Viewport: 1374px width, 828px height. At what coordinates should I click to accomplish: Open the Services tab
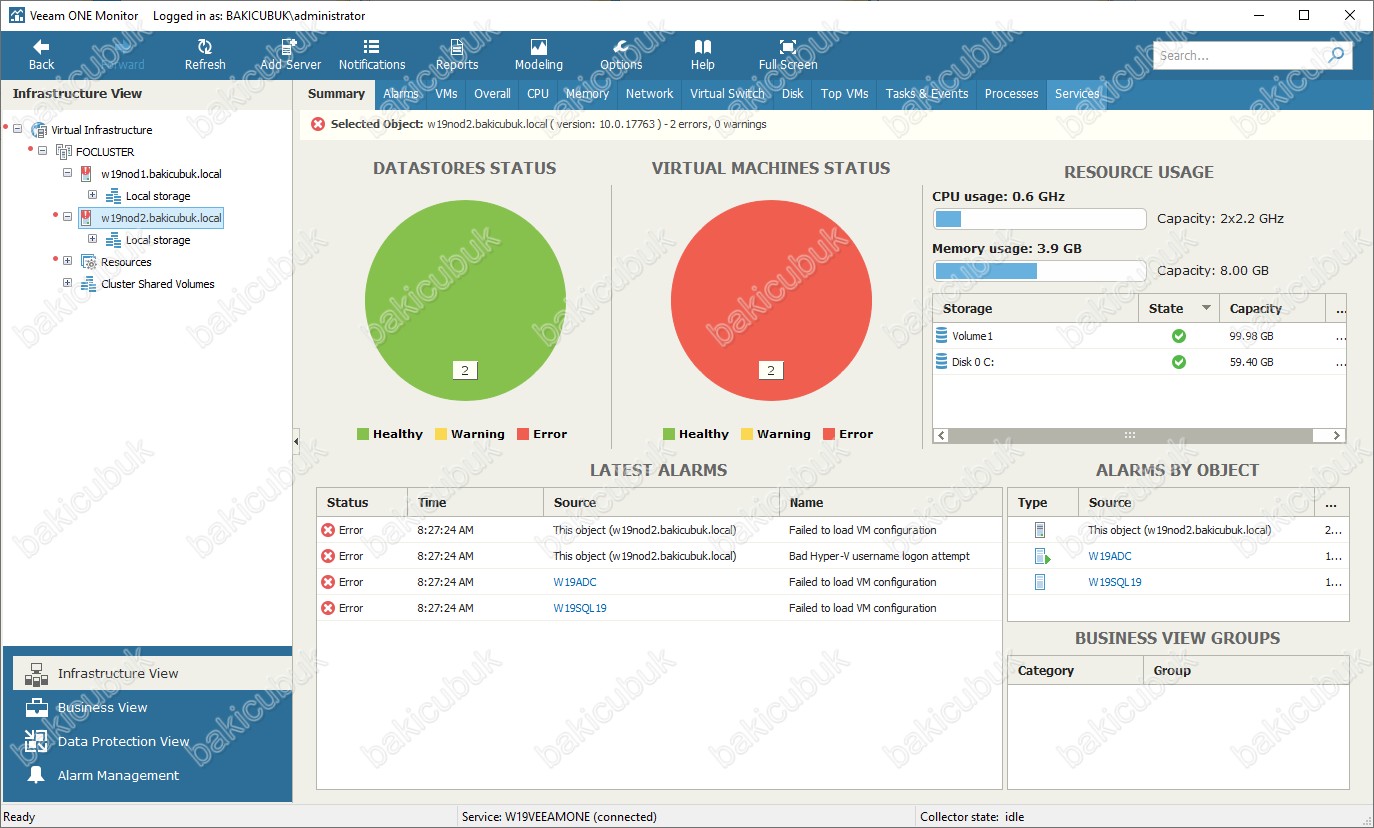pos(1077,94)
